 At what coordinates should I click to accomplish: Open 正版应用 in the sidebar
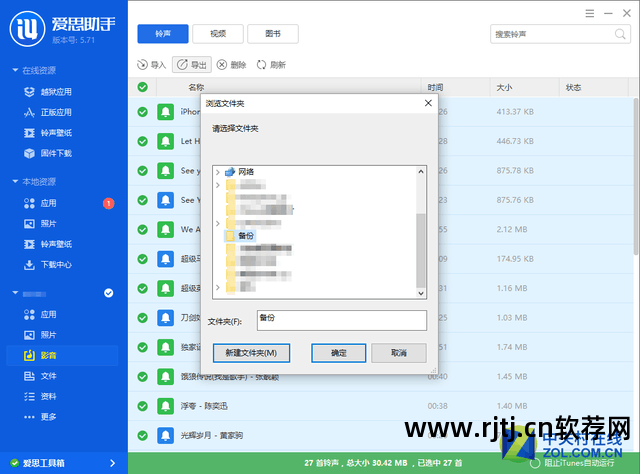pos(48,112)
